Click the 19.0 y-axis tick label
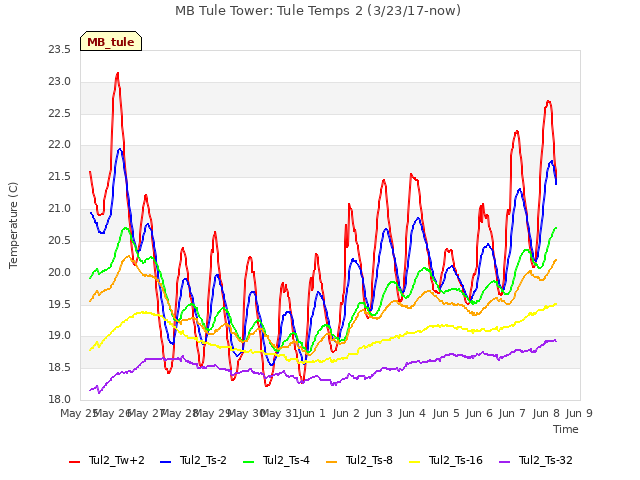 (x=60, y=336)
